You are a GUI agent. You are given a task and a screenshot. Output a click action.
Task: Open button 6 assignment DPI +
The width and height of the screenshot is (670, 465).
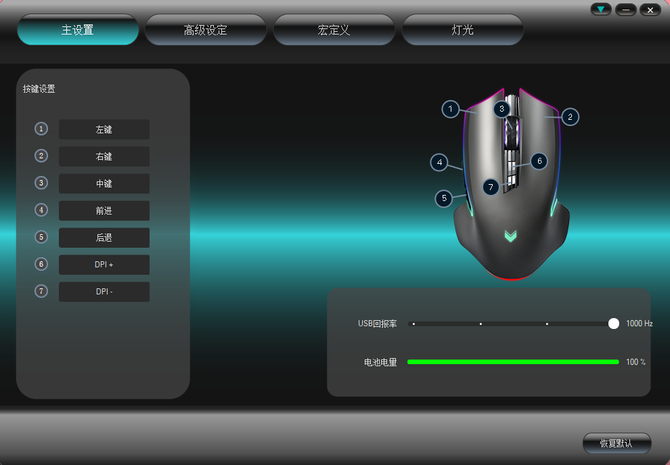(104, 265)
